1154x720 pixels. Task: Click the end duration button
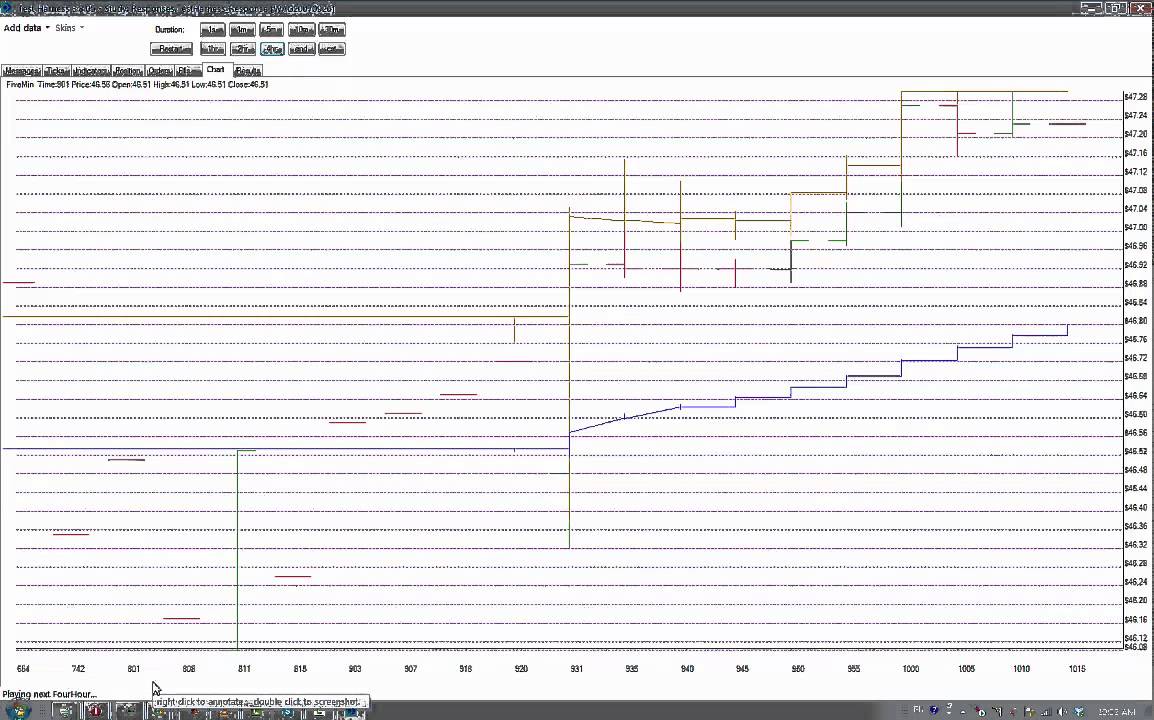302,49
